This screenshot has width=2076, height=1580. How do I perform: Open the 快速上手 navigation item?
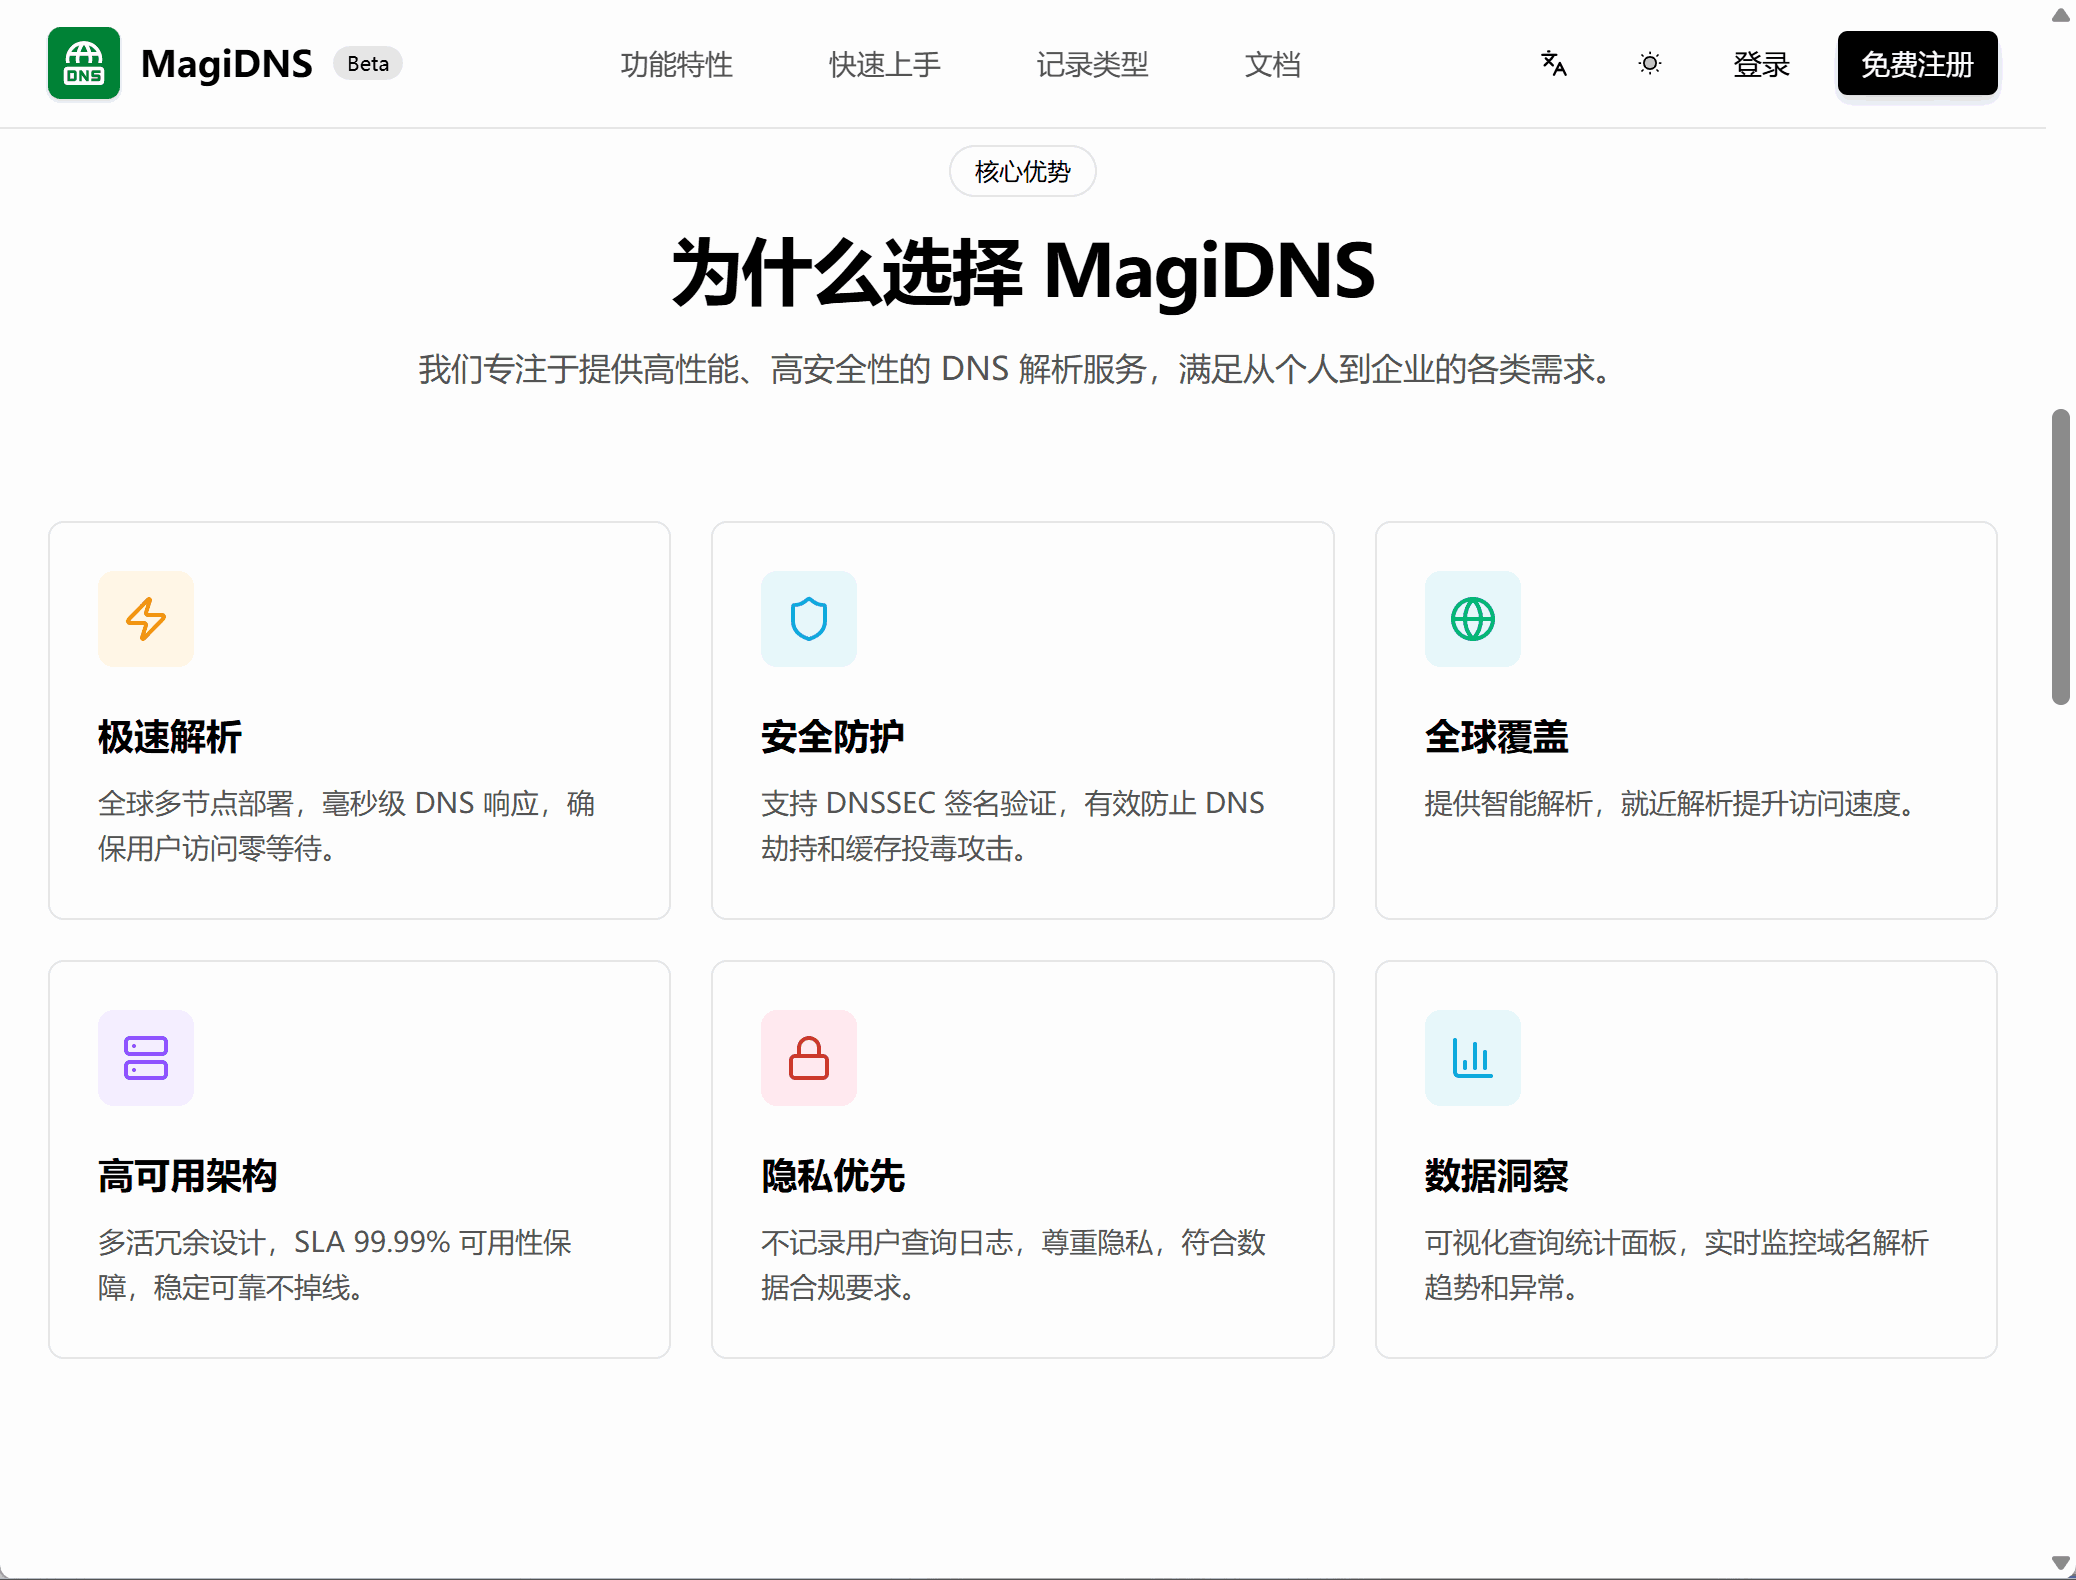(884, 64)
